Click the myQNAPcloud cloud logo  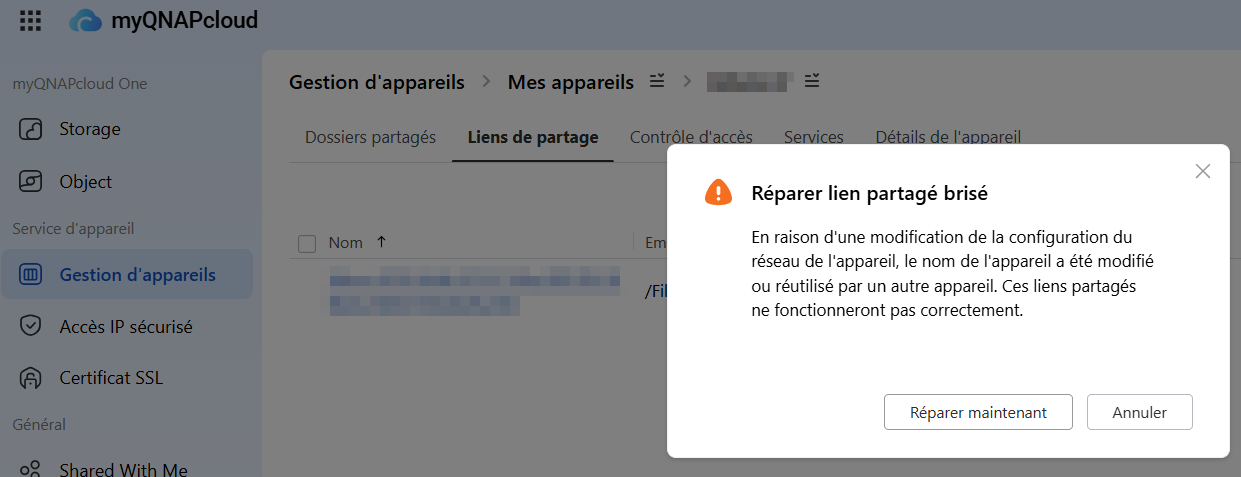(x=85, y=21)
